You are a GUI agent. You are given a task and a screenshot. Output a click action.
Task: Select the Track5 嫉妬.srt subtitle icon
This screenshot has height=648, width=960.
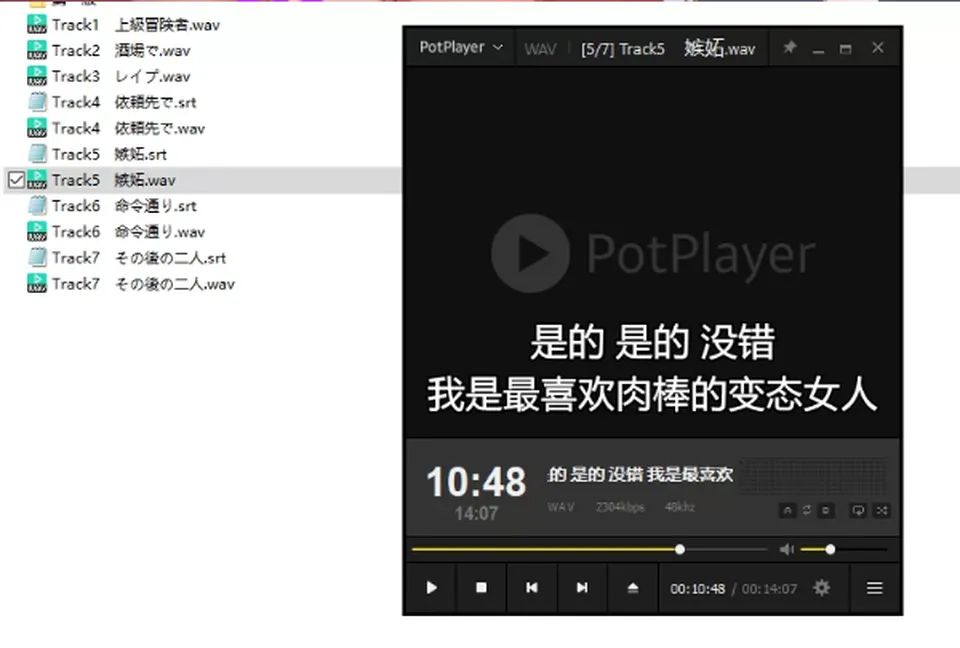pyautogui.click(x=37, y=154)
